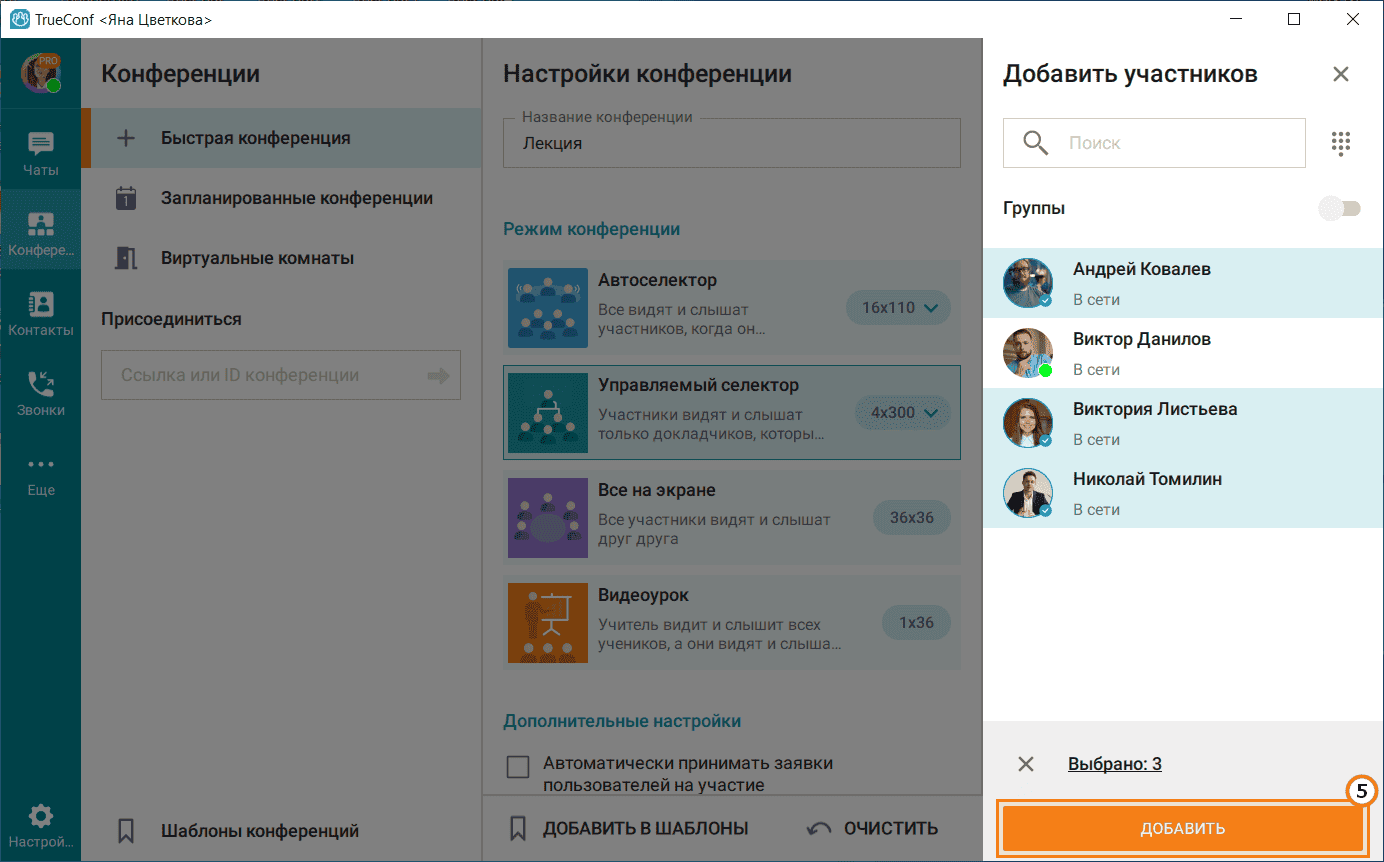Select the Управляемый селектор mode title
Image resolution: width=1384 pixels, height=862 pixels.
(698, 385)
